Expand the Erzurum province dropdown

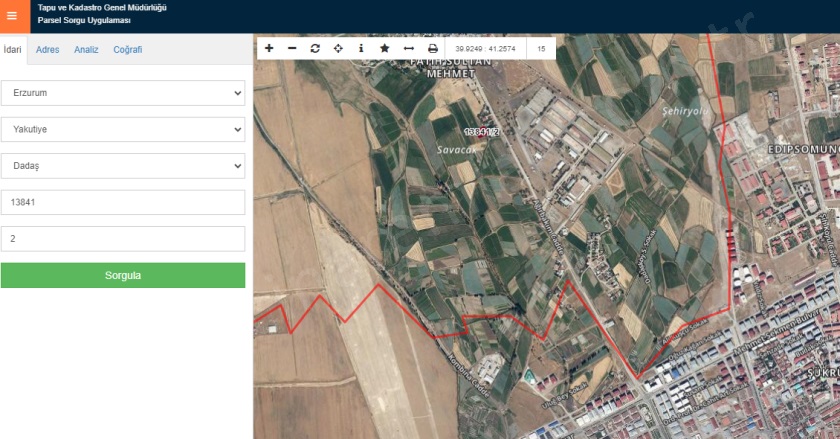coord(123,93)
